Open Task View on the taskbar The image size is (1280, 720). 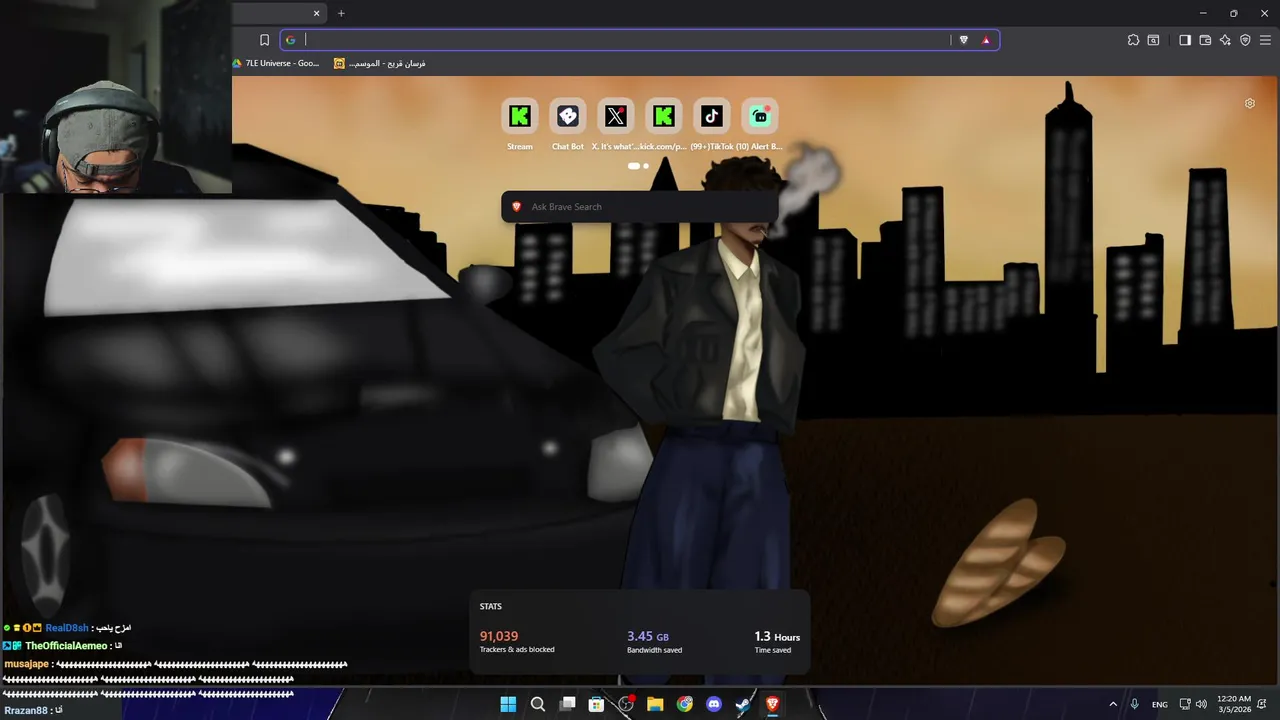coord(567,704)
